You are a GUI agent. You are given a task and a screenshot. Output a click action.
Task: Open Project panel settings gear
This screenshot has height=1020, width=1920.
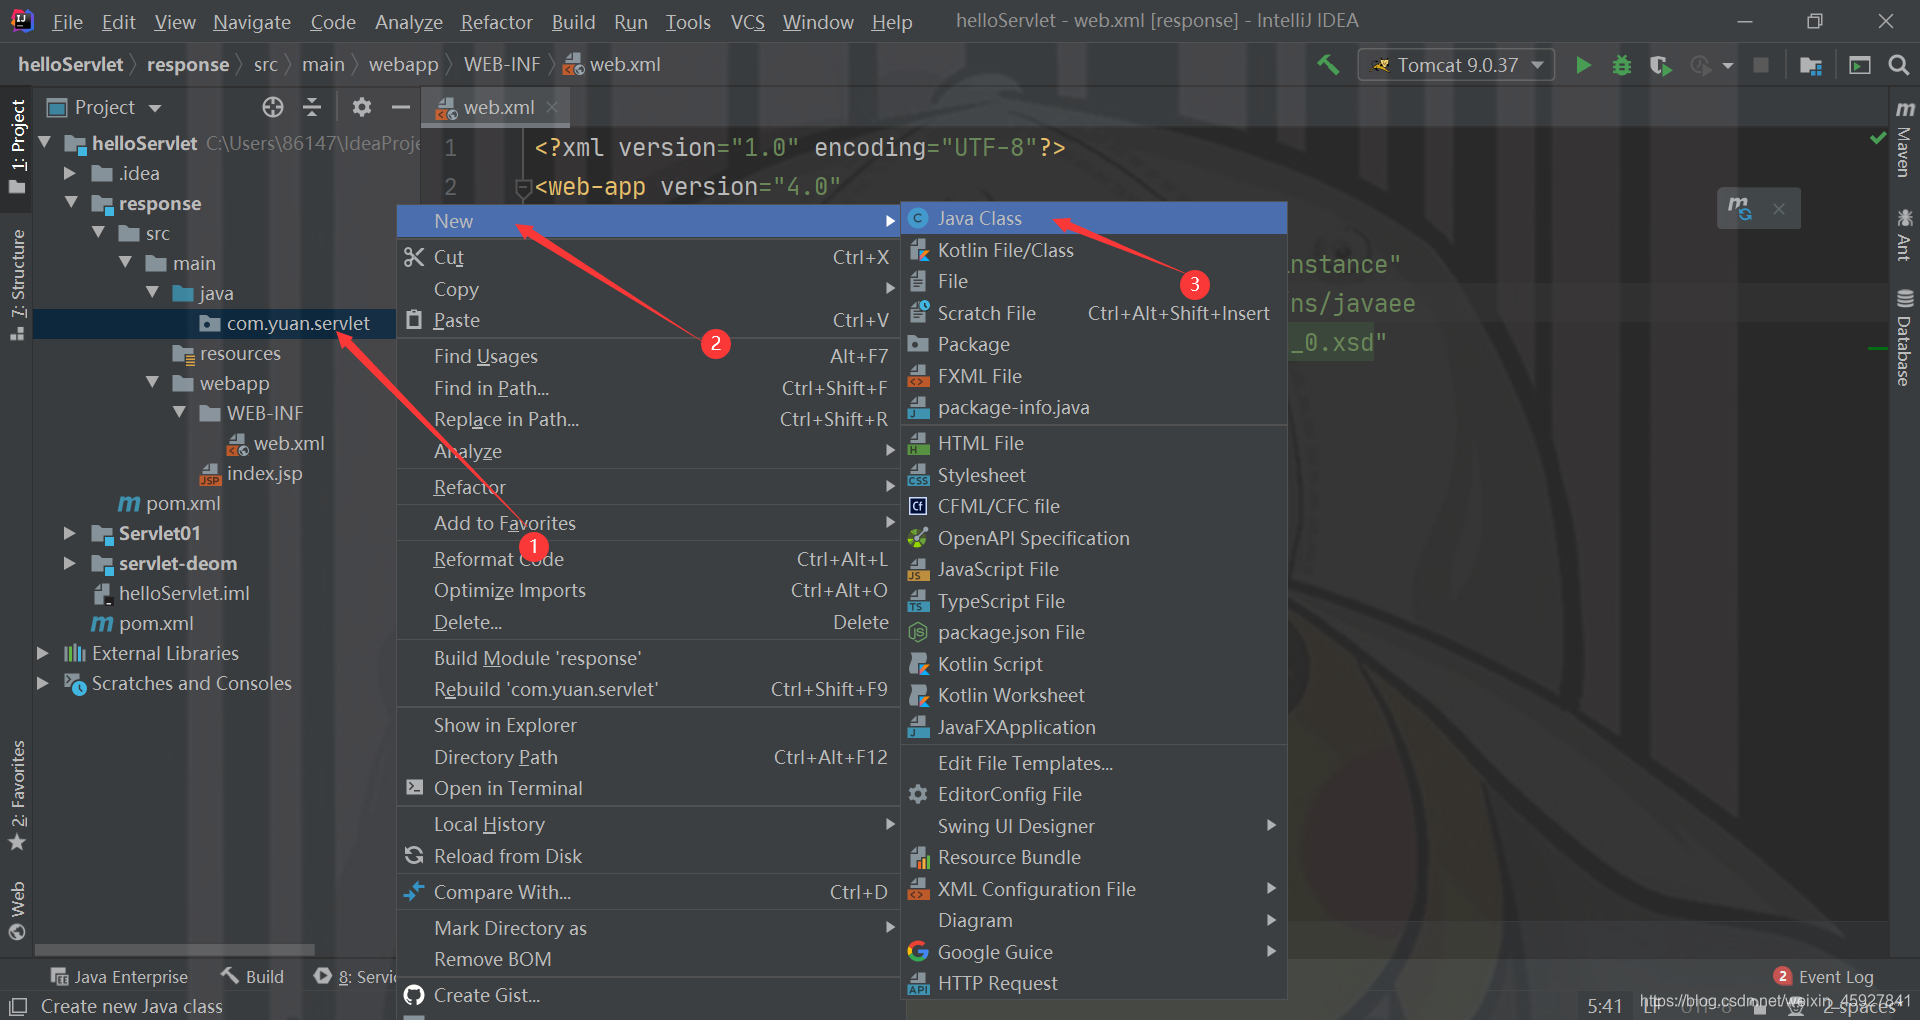click(362, 107)
